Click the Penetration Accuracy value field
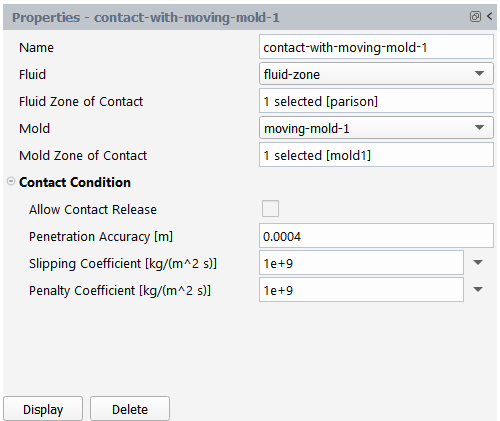The image size is (500, 421). [376, 236]
